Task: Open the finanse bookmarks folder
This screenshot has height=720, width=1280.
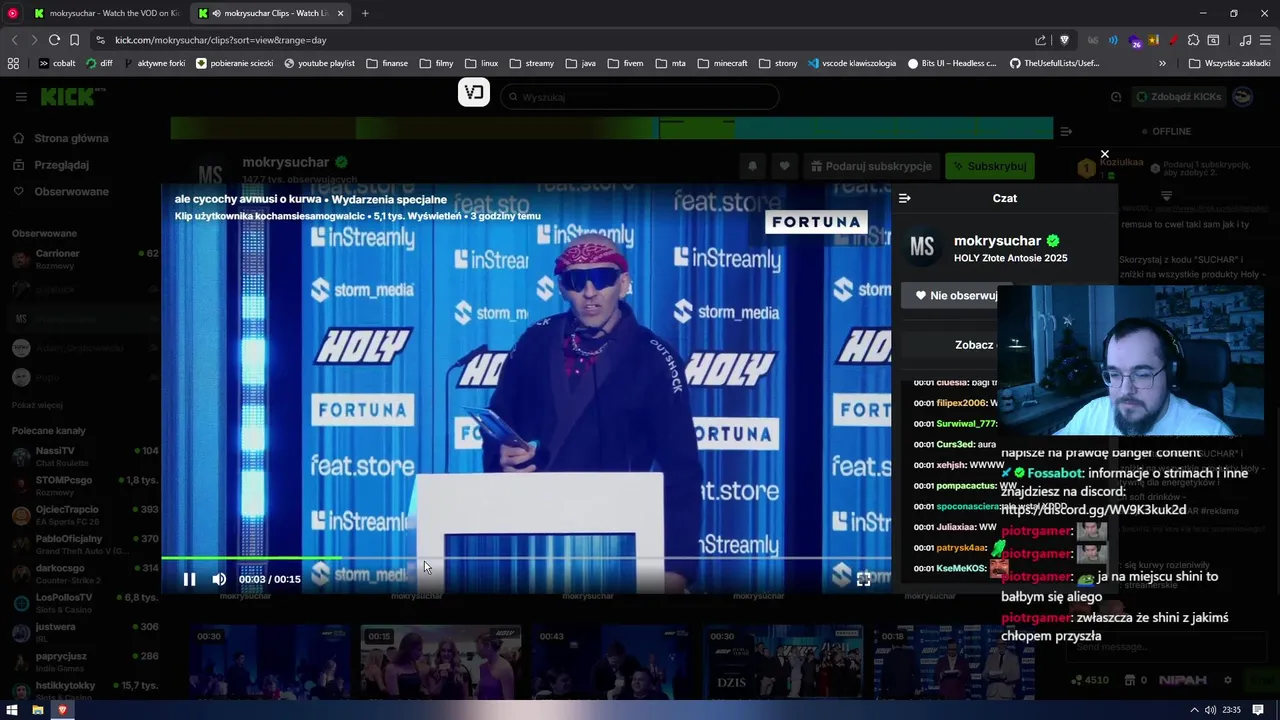Action: pyautogui.click(x=387, y=63)
